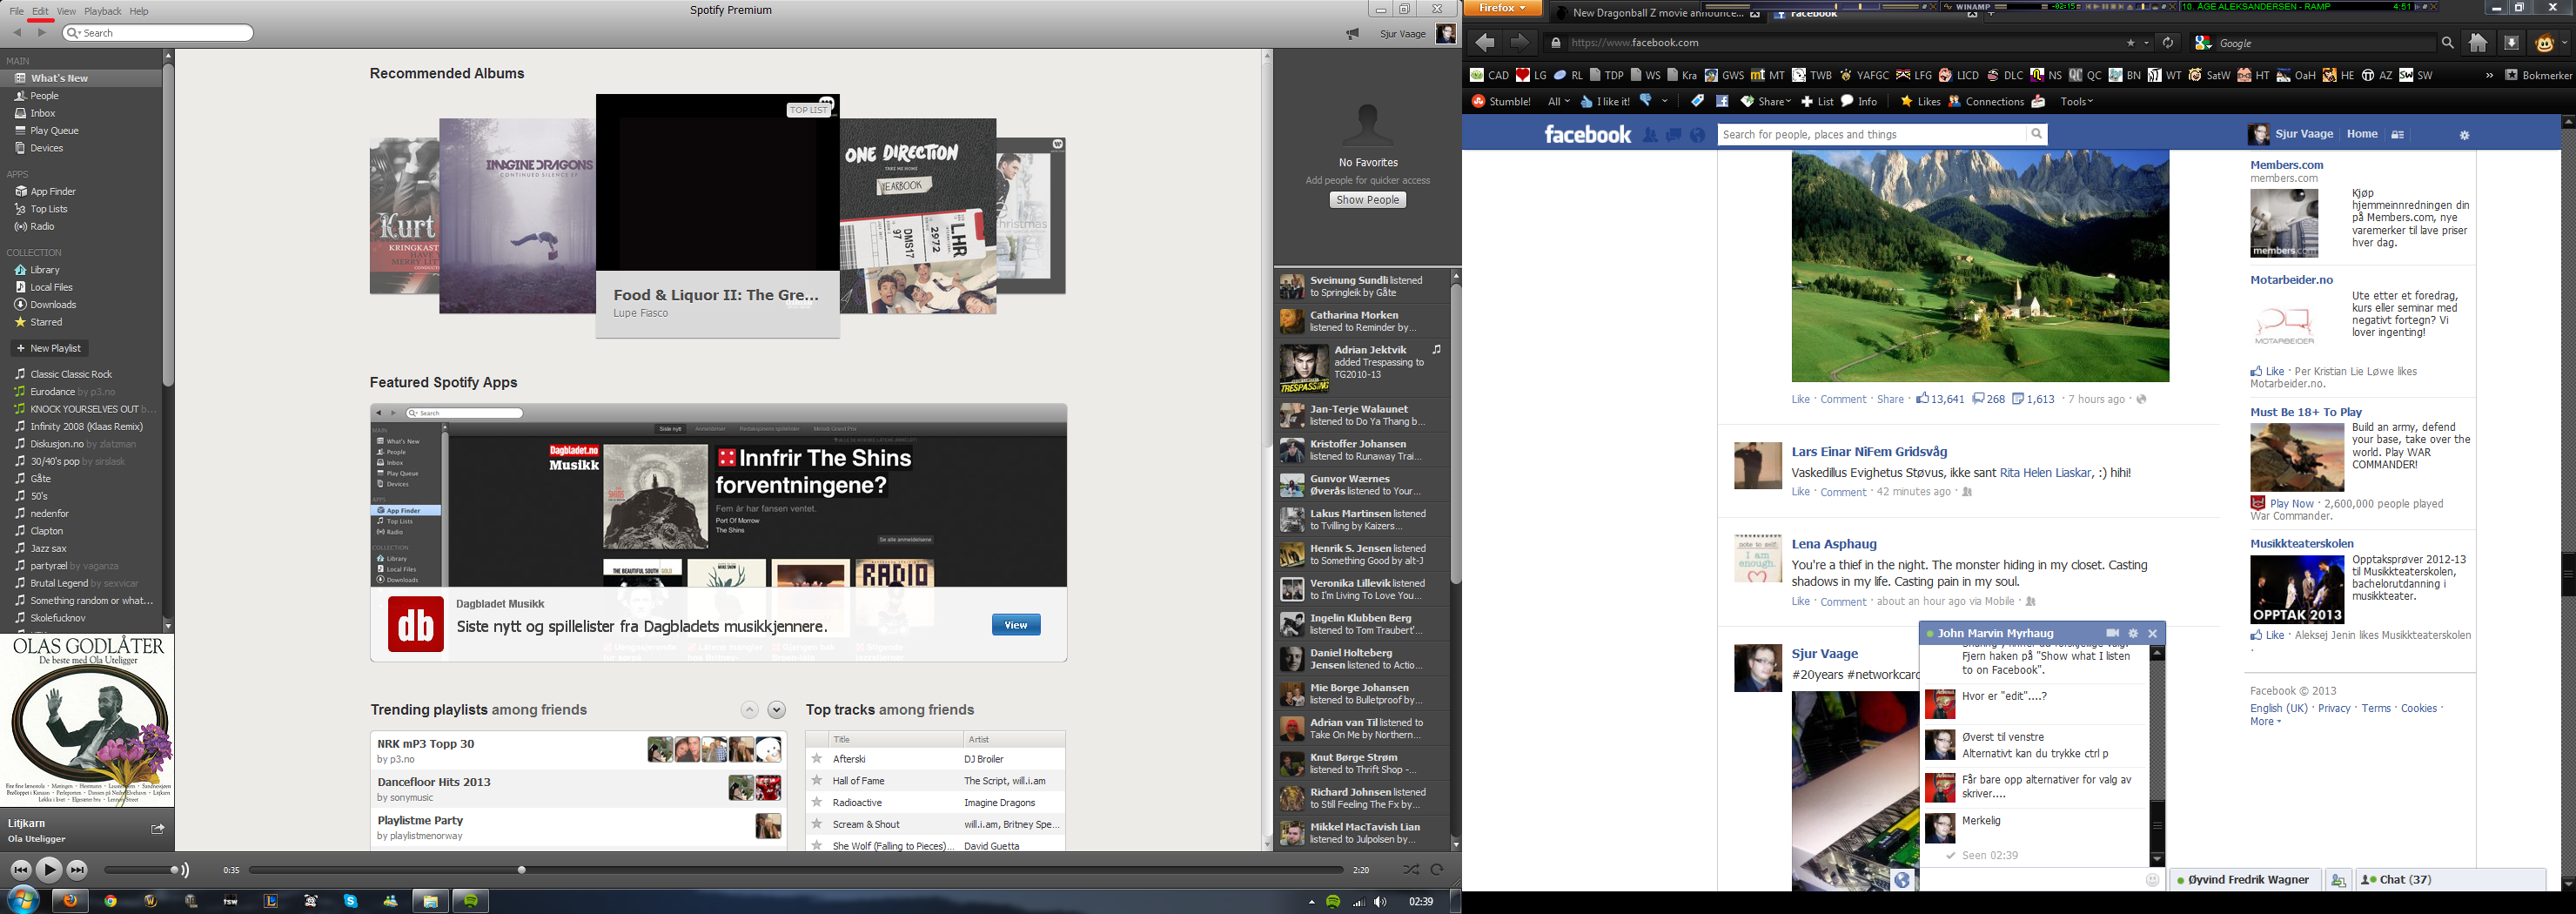The height and width of the screenshot is (914, 2576).
Task: Open StumbleUpon All interests dropdown
Action: [x=1558, y=101]
